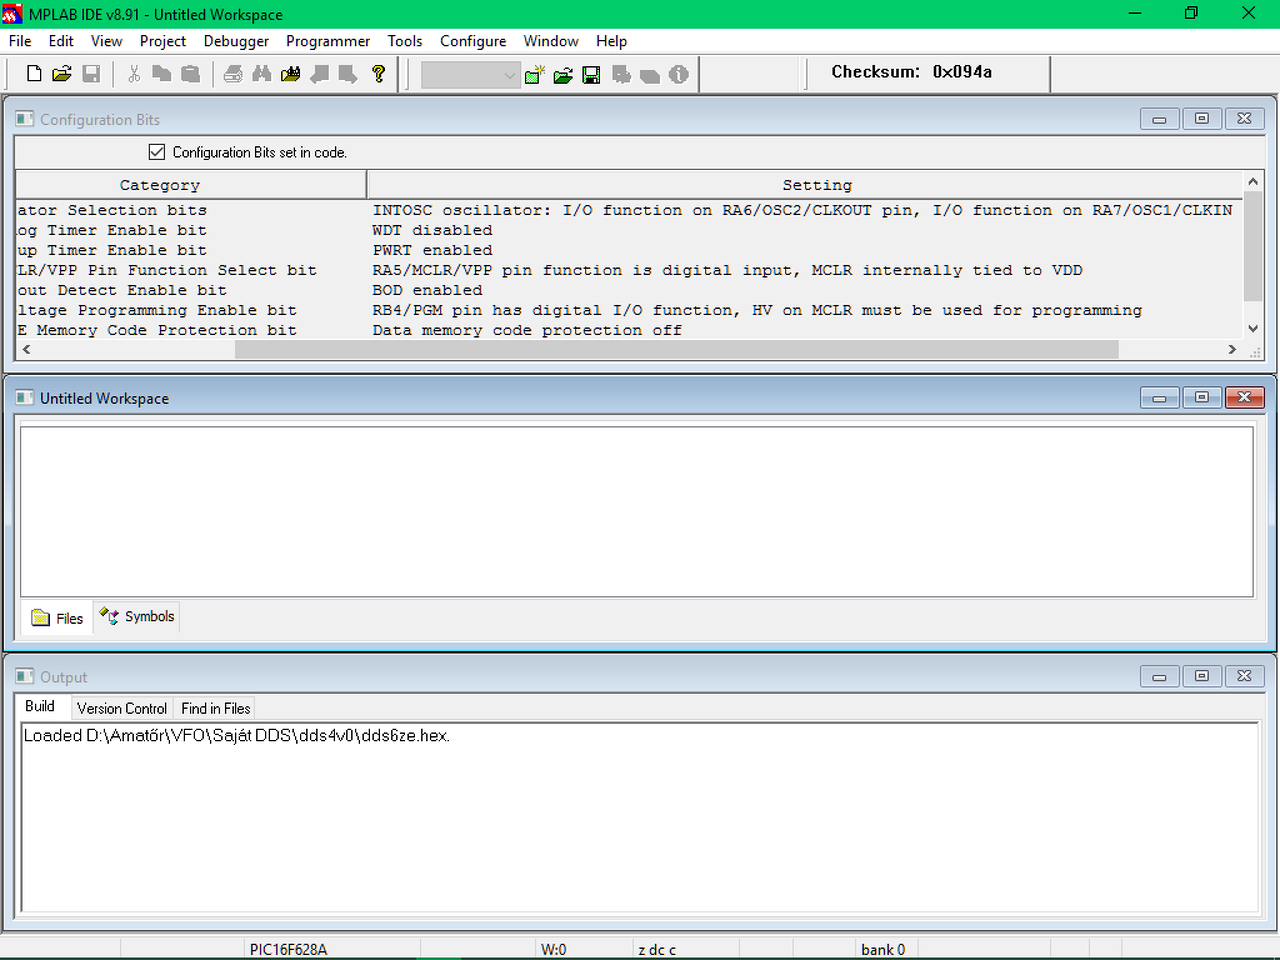Open the Tools menu

(x=405, y=41)
